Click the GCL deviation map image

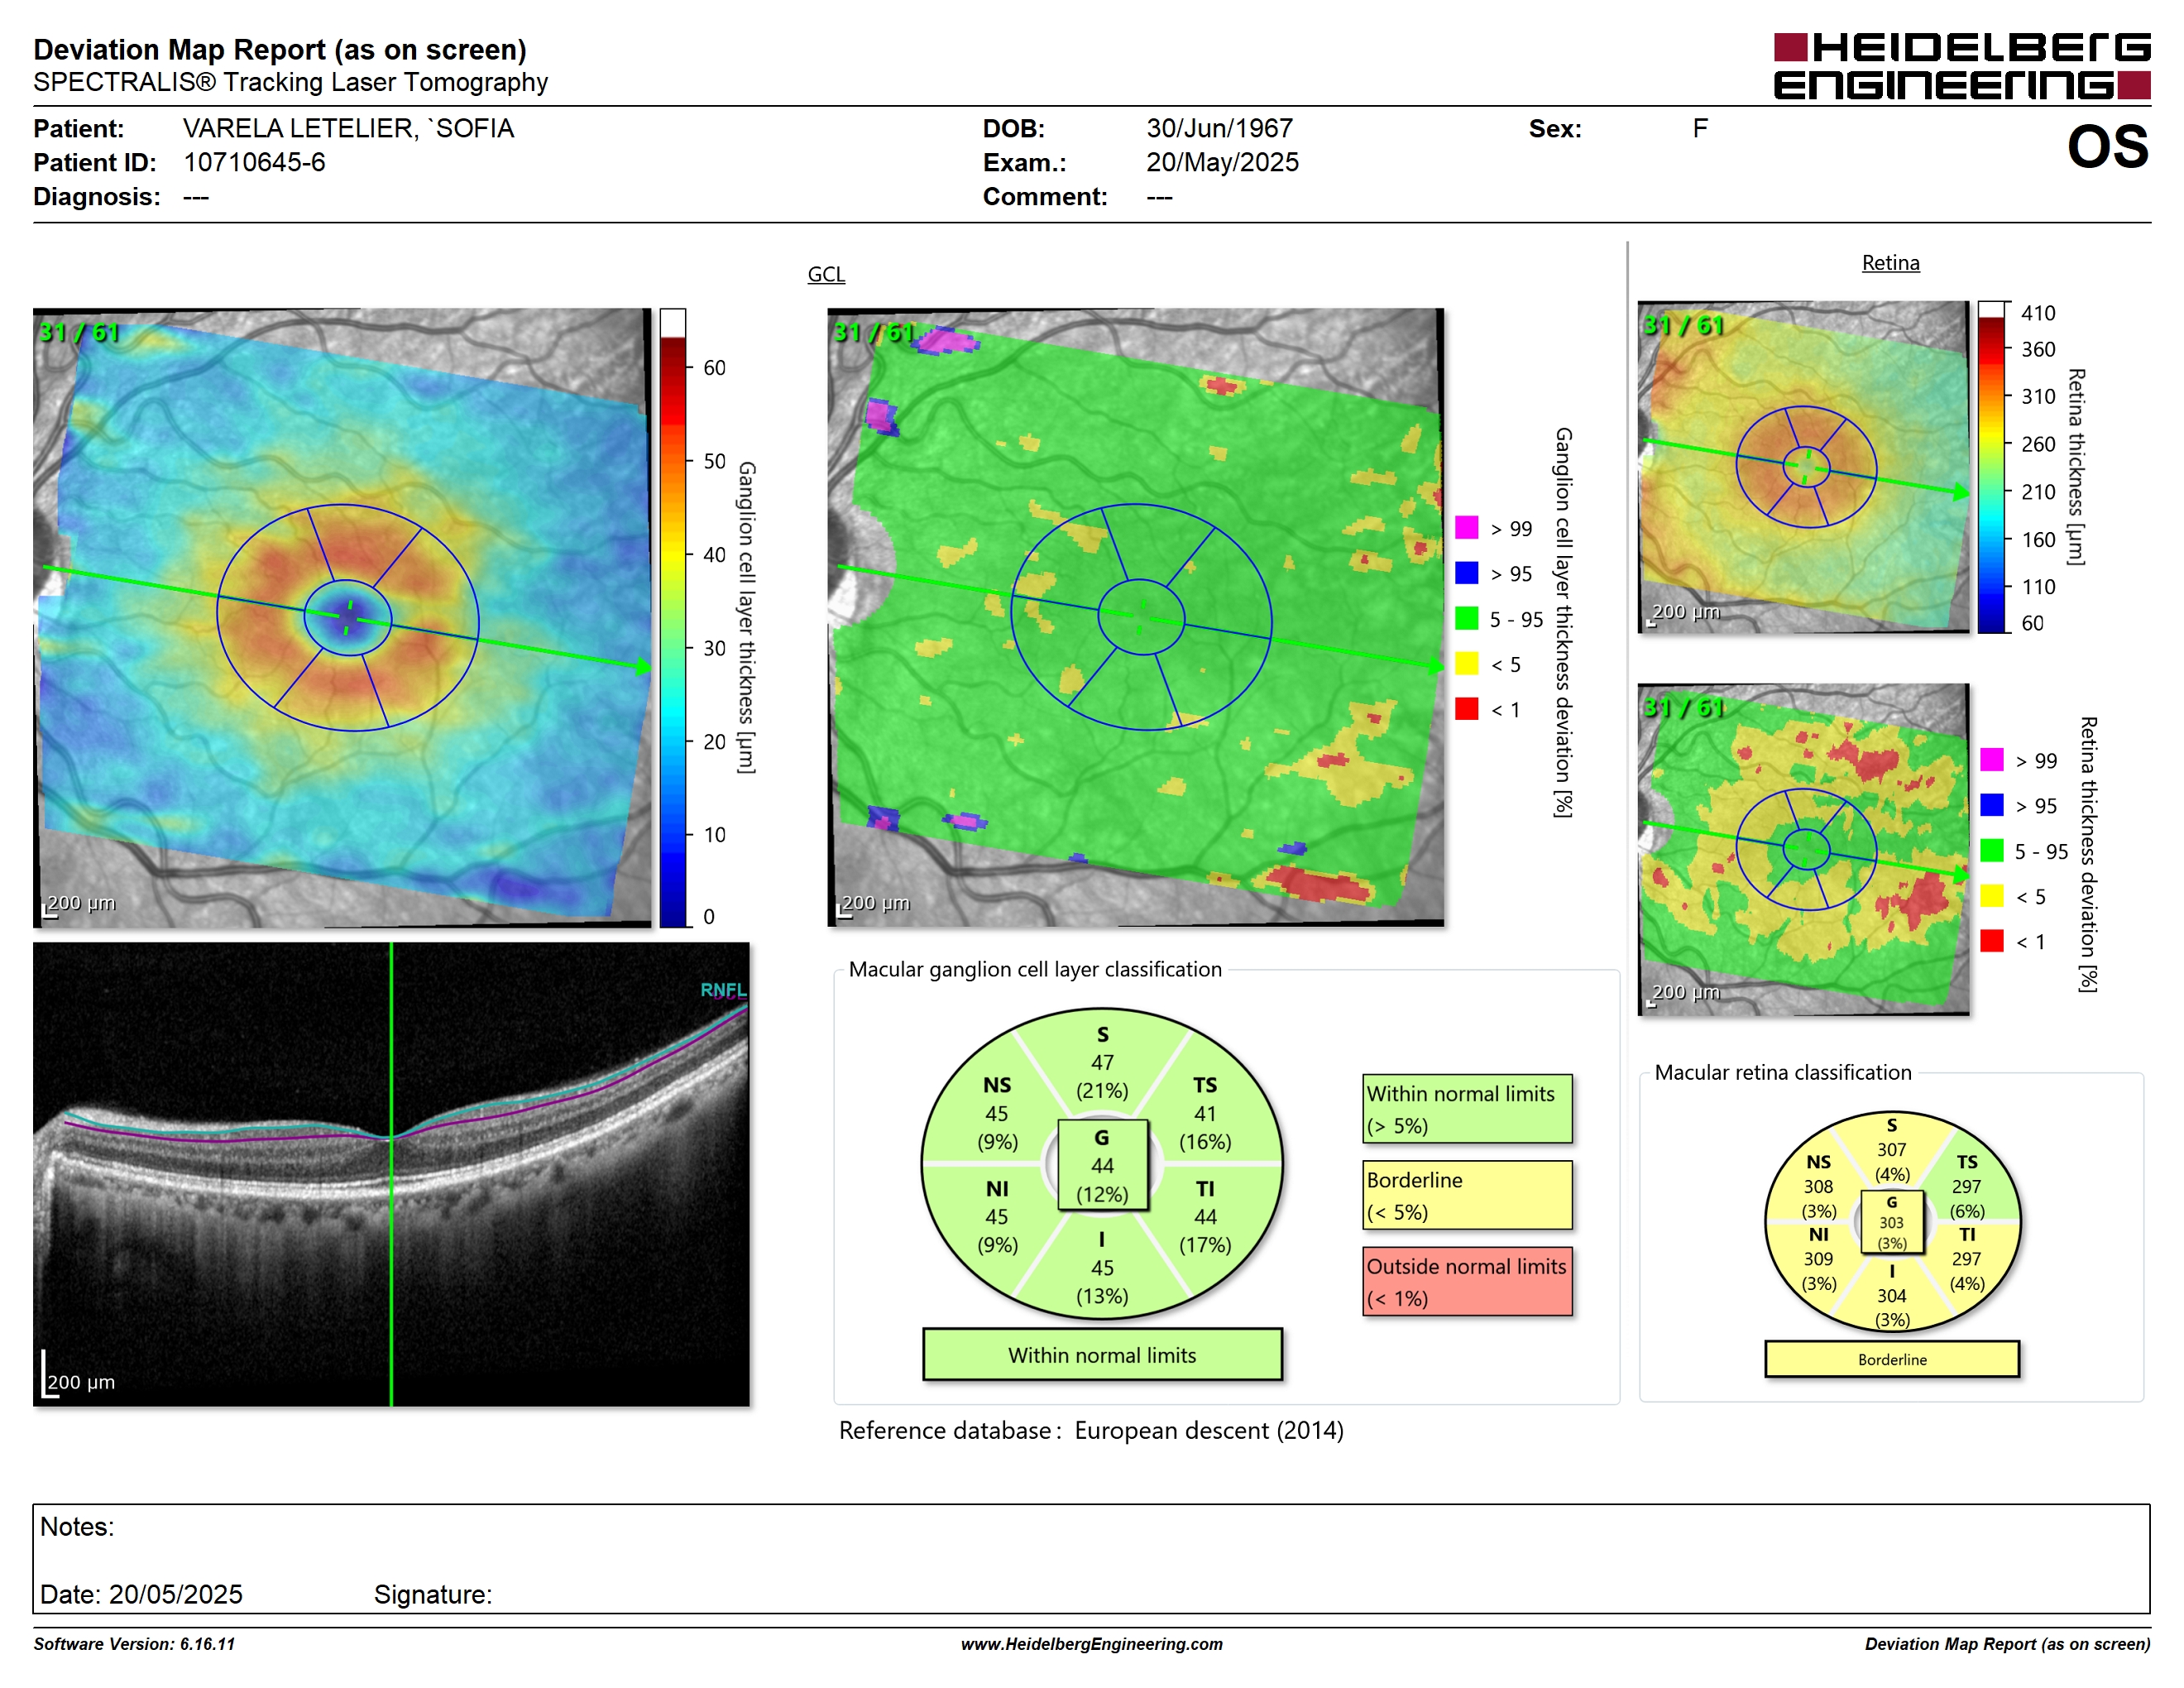pyautogui.click(x=1136, y=617)
